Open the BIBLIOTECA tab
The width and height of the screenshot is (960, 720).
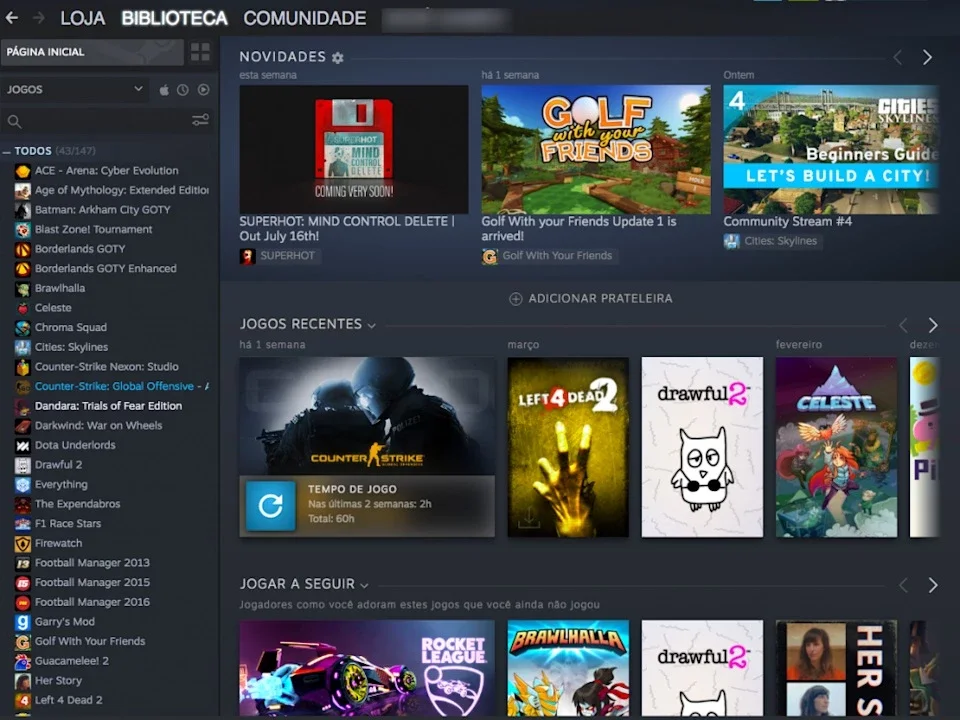[174, 18]
